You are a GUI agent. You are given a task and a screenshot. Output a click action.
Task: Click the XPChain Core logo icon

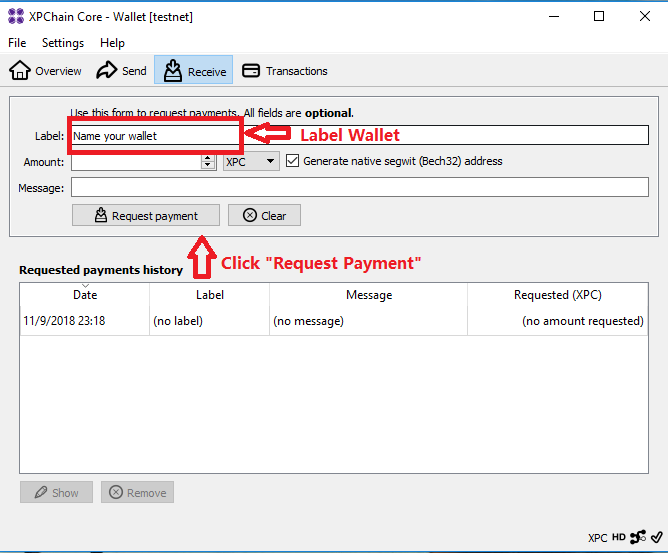point(16,16)
